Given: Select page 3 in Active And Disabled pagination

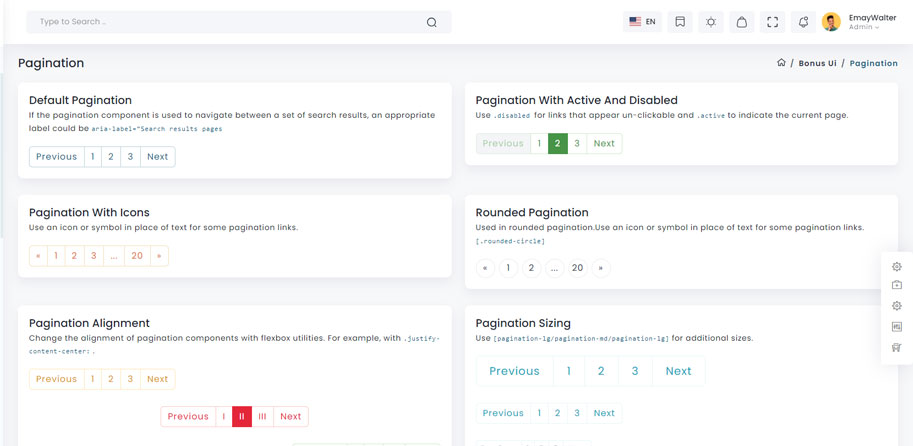Looking at the screenshot, I should coord(577,143).
